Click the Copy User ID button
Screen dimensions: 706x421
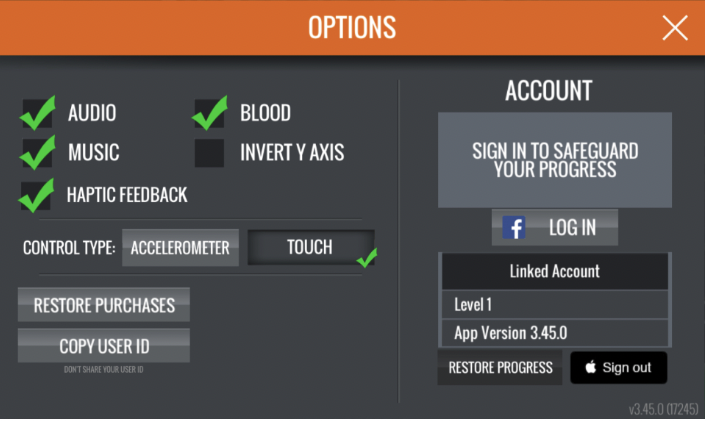(104, 346)
